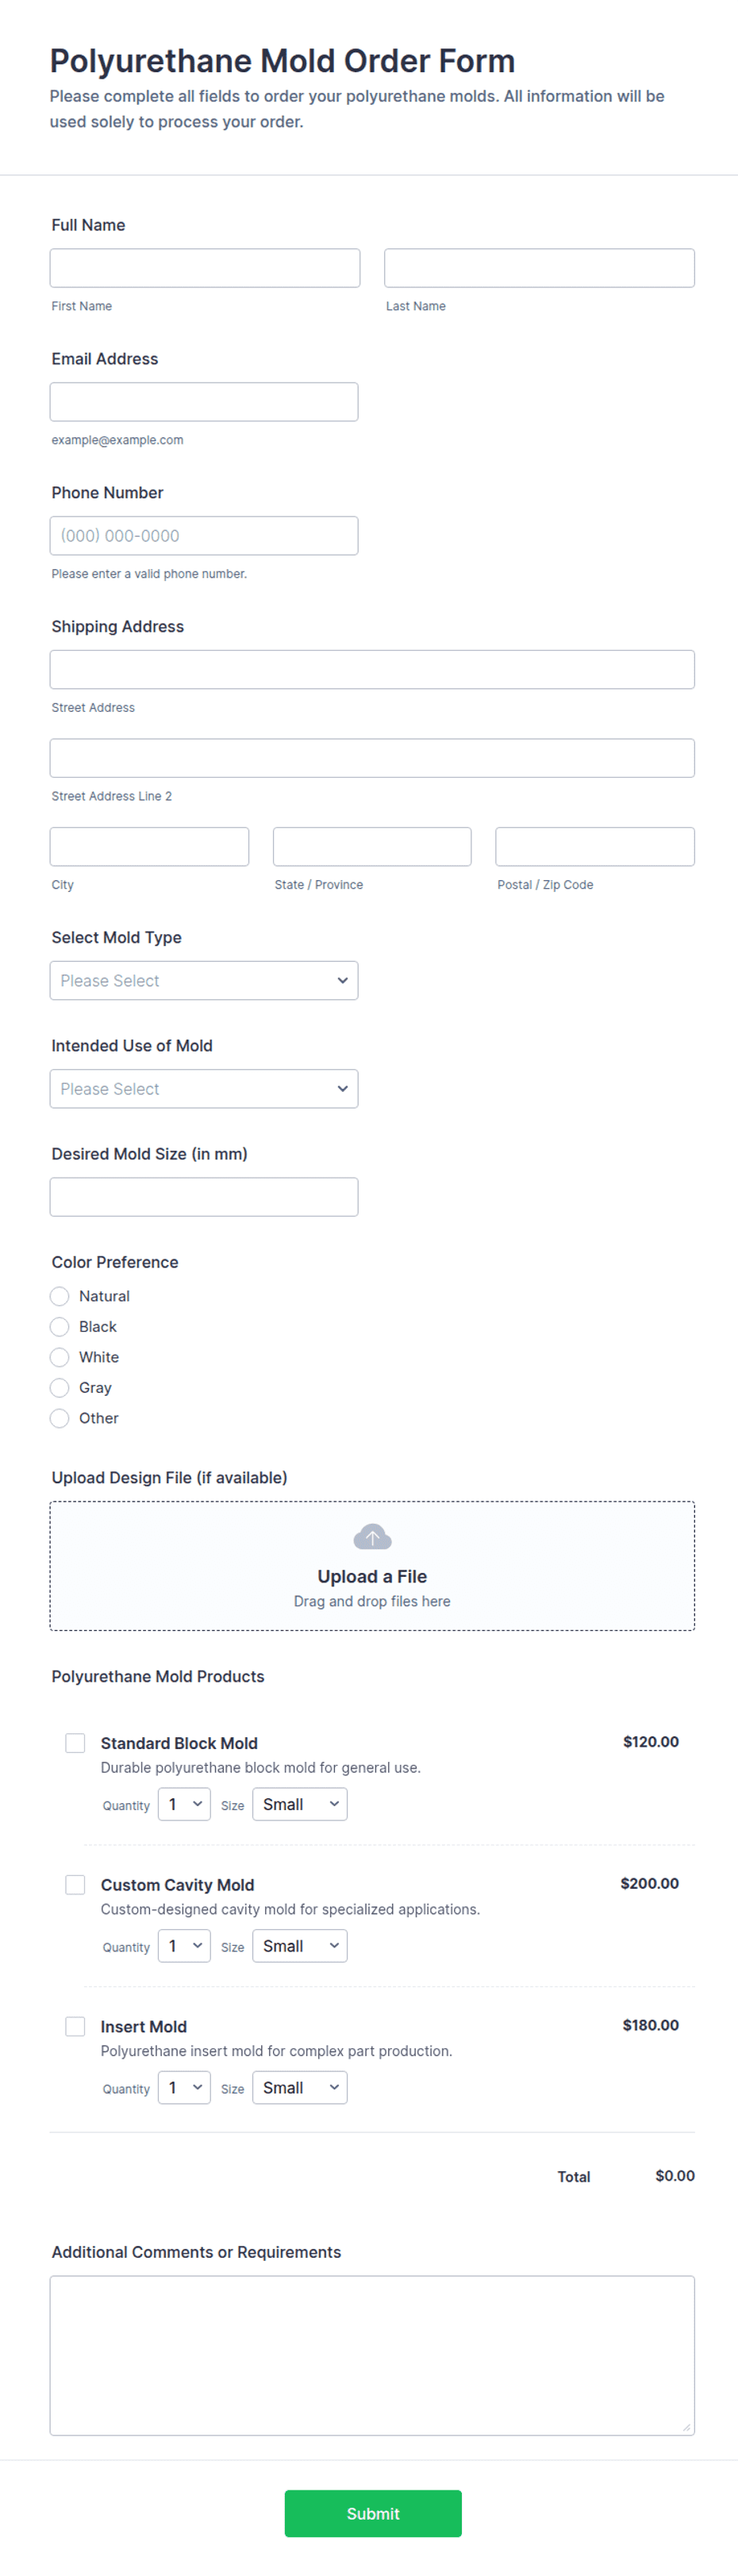Submit the order form

click(373, 2513)
